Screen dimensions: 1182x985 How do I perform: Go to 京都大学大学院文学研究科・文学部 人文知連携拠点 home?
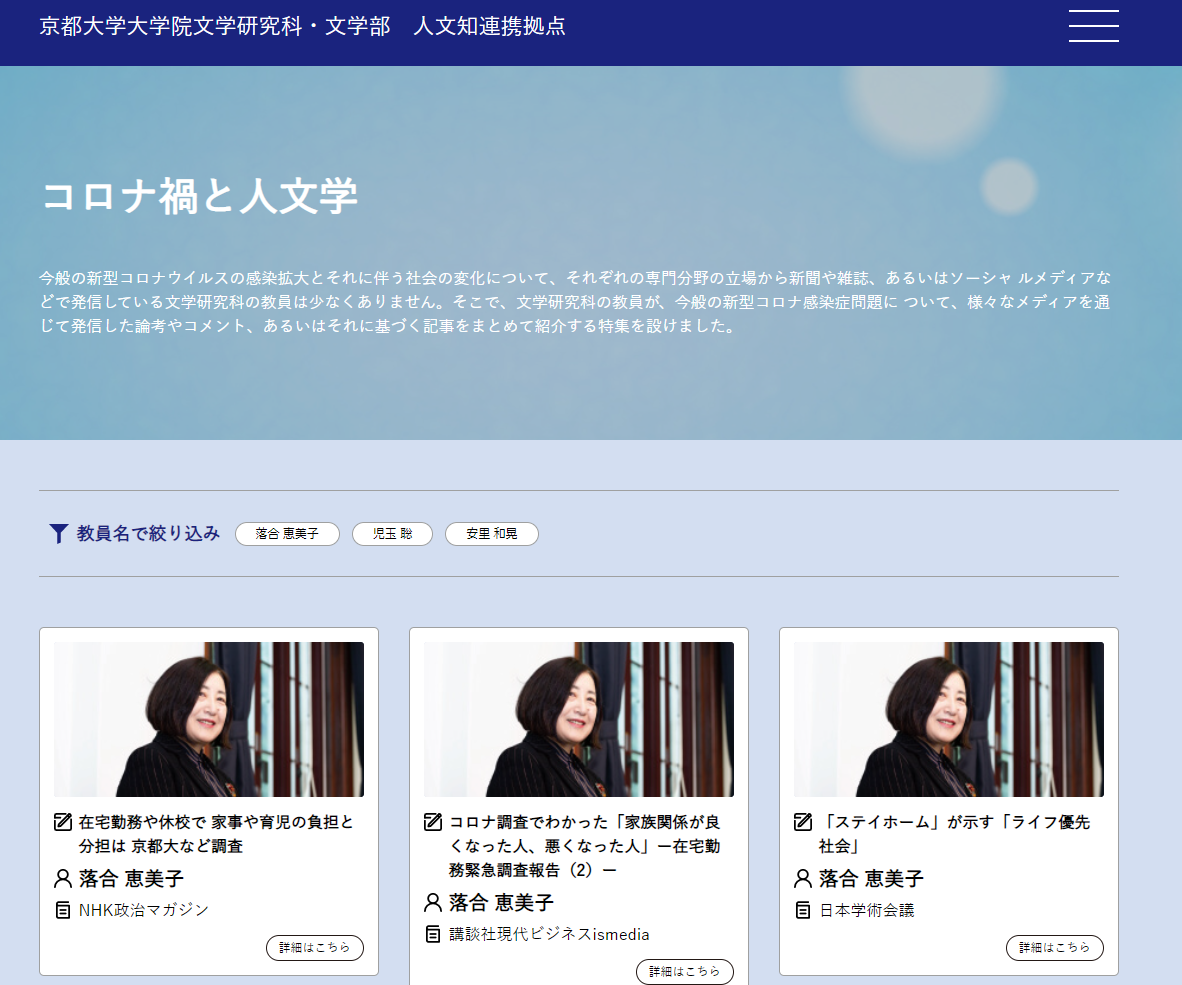click(302, 26)
